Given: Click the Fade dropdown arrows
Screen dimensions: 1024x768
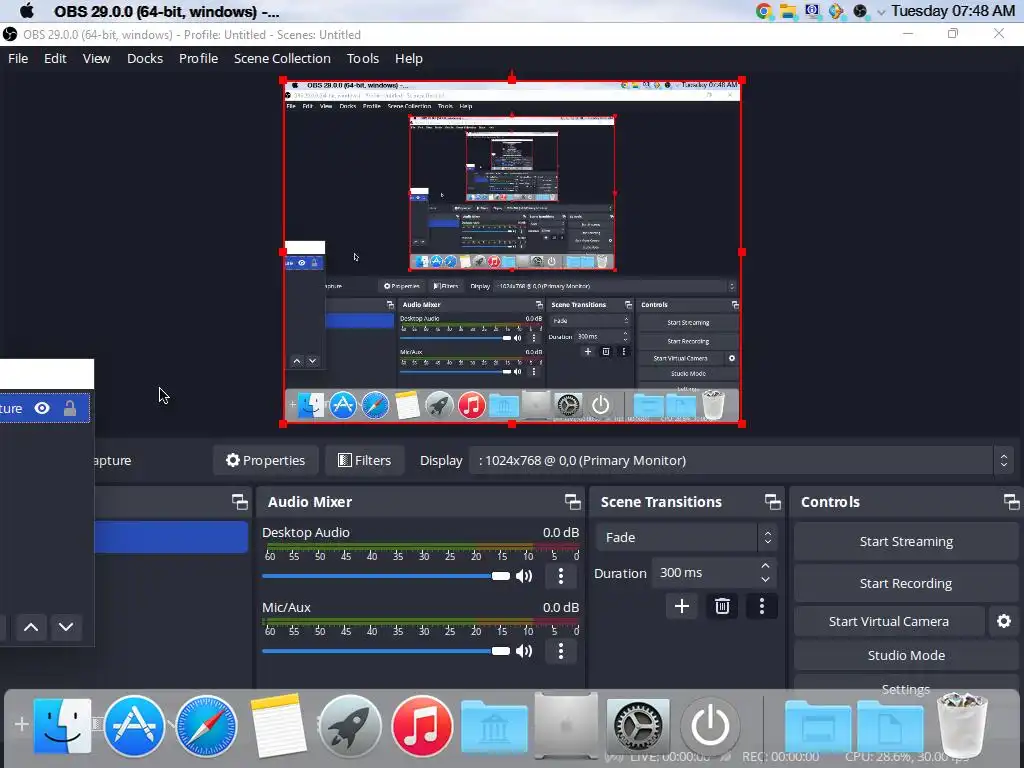Looking at the screenshot, I should coord(768,537).
